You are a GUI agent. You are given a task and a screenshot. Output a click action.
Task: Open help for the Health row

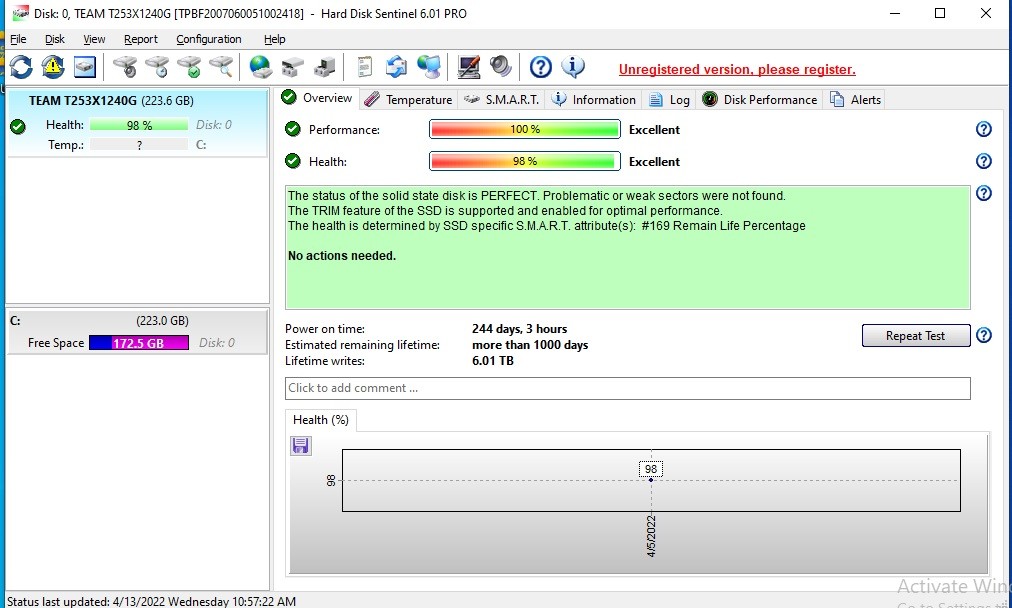[984, 161]
